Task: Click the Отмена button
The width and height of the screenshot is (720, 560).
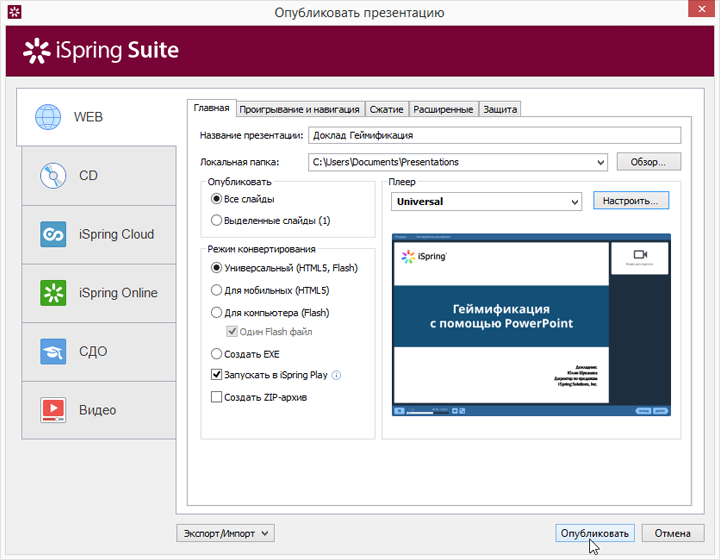Action: point(673,533)
